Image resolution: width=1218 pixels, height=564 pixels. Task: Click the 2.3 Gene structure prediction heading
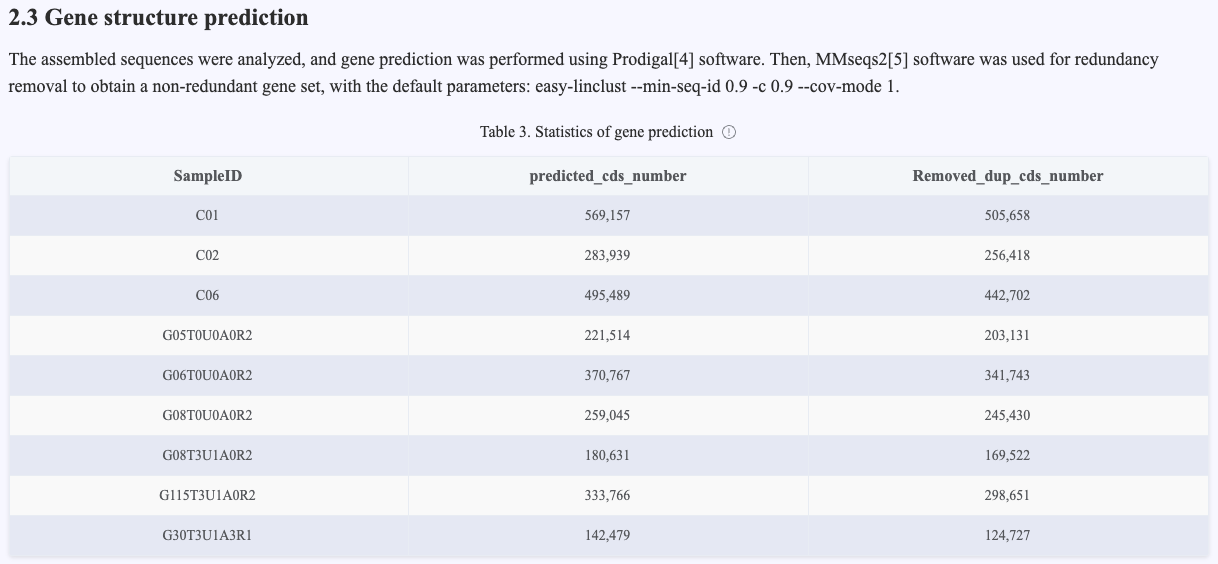(x=158, y=18)
